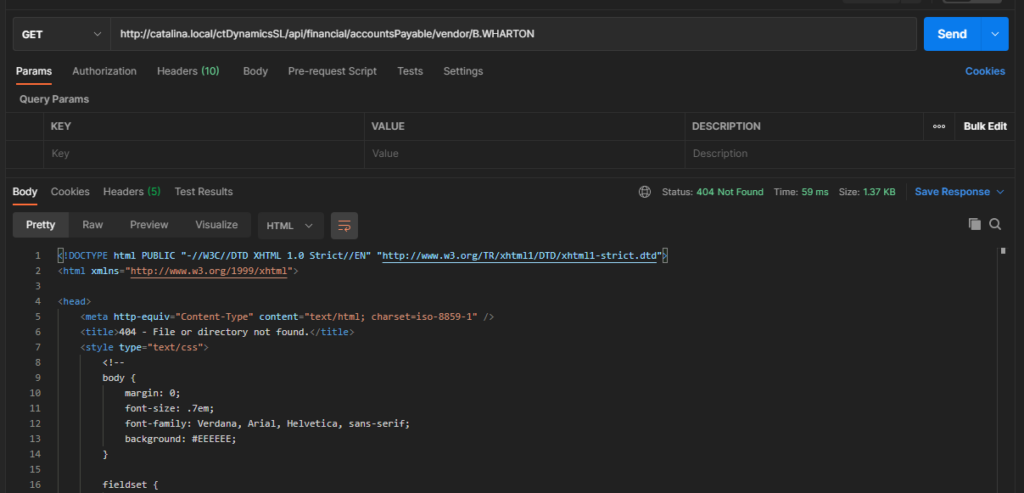Click the '<head>' tag on line 4
The height and width of the screenshot is (493, 1024).
[x=74, y=302]
